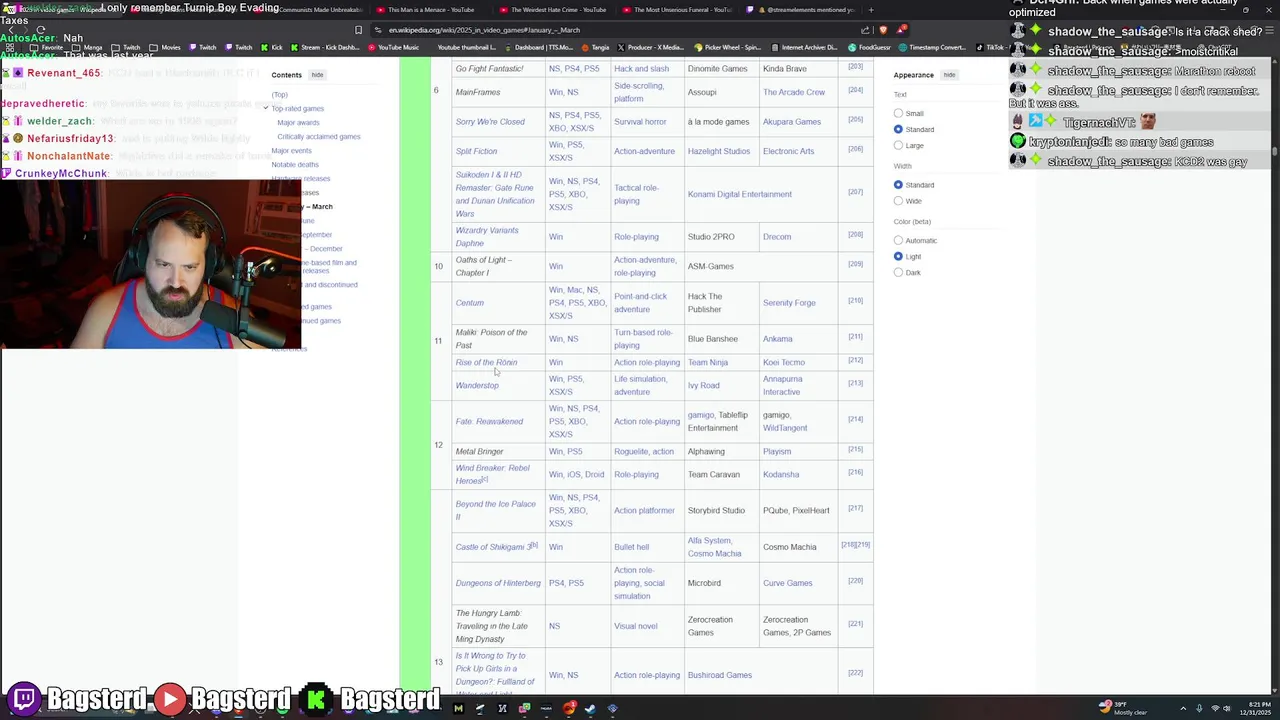The image size is (1280, 720).
Task: Open Sorry We're Closed game link
Action: [x=490, y=122]
